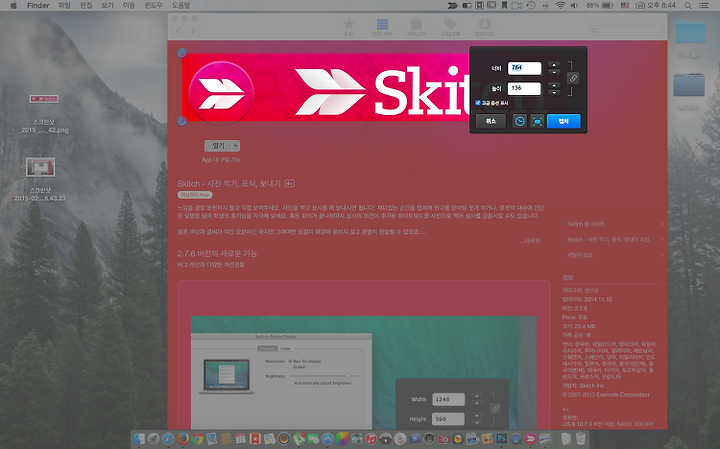
Task: Click the round Skitch app icon
Action: tap(221, 93)
